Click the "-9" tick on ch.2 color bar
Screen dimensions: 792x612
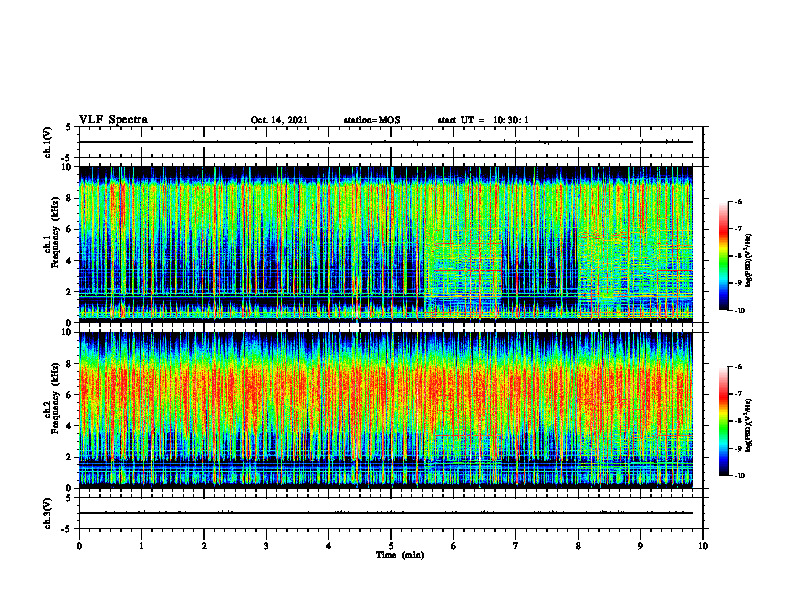pyautogui.click(x=738, y=448)
